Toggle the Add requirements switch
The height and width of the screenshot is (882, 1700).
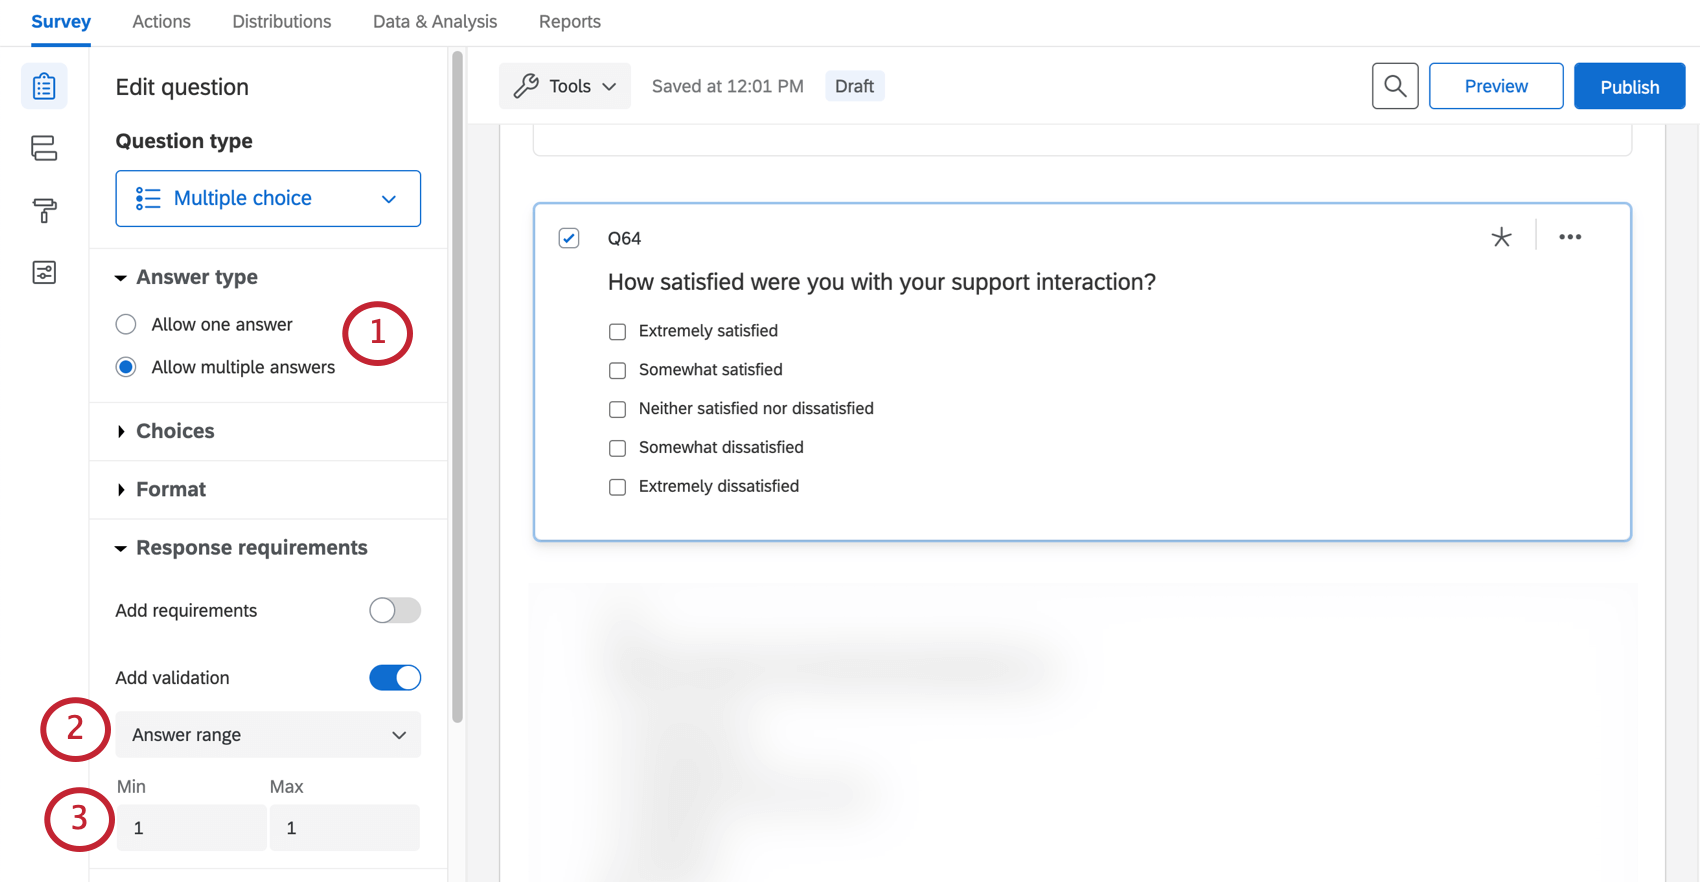click(395, 610)
